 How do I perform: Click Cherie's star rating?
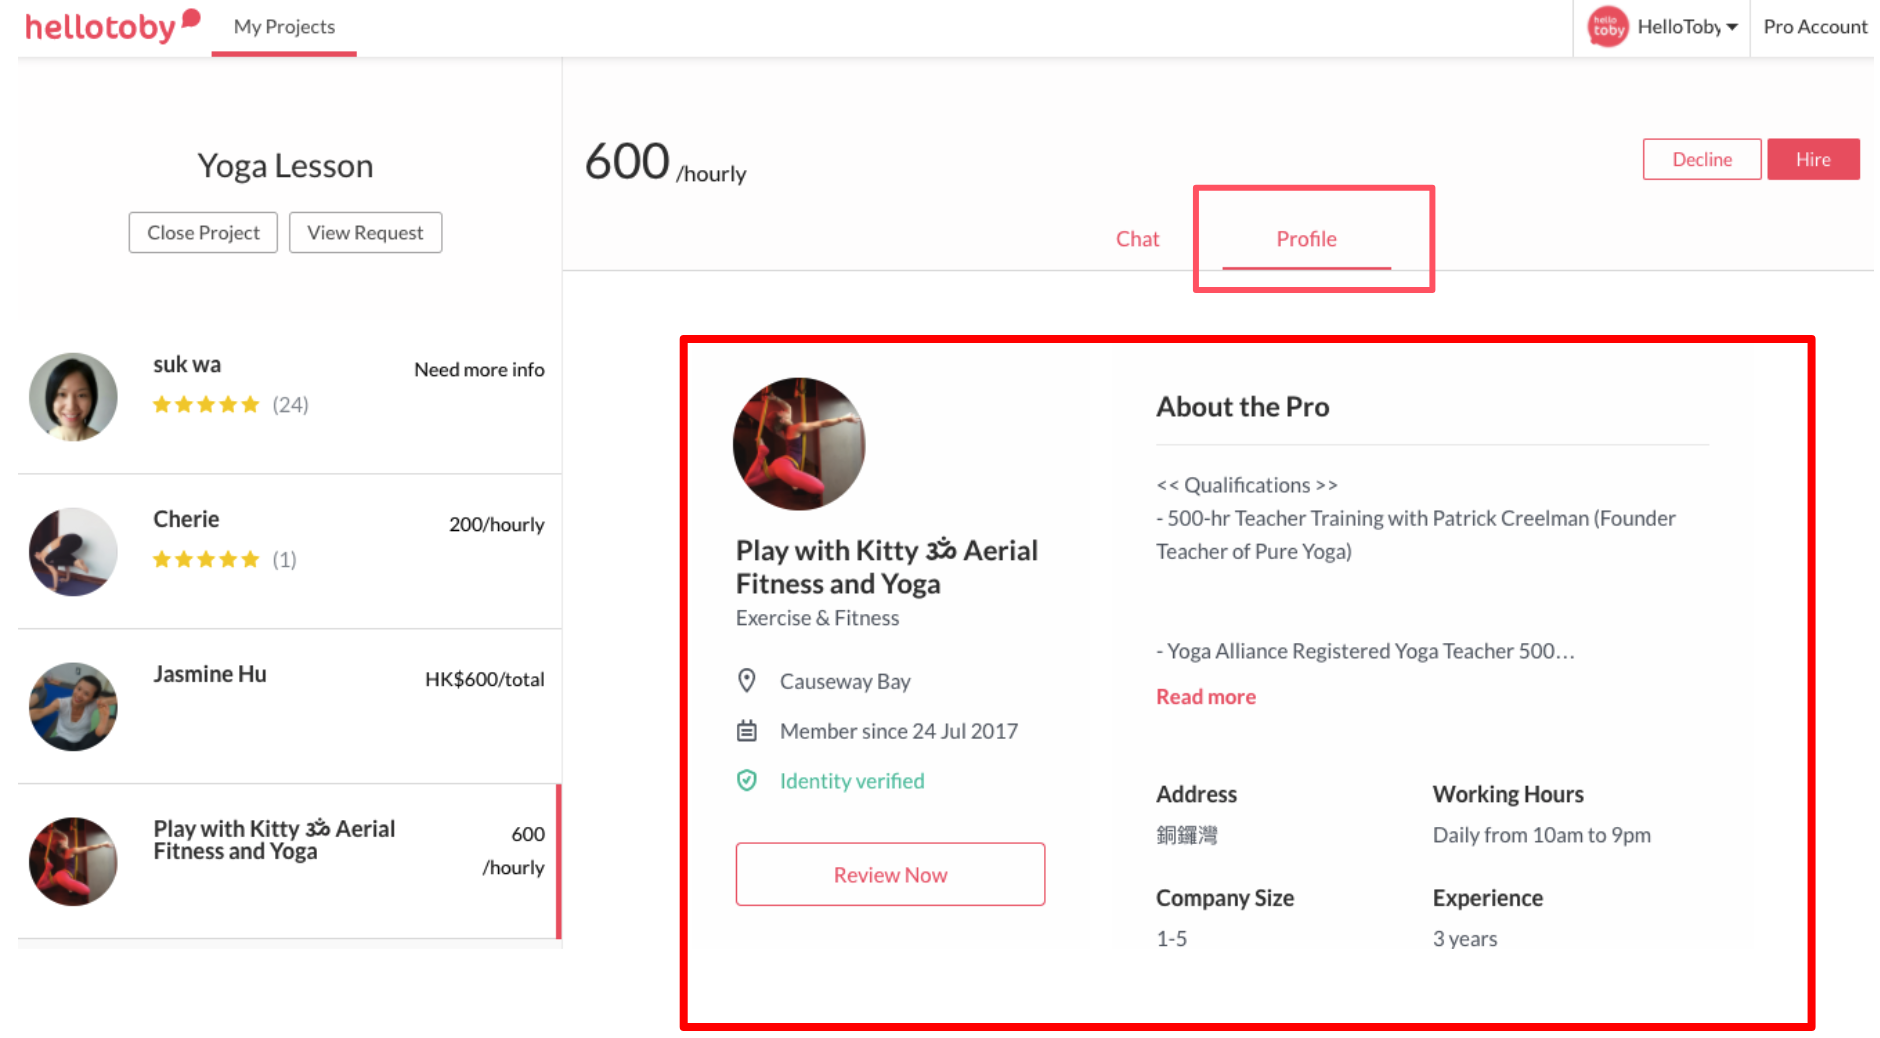coord(205,559)
